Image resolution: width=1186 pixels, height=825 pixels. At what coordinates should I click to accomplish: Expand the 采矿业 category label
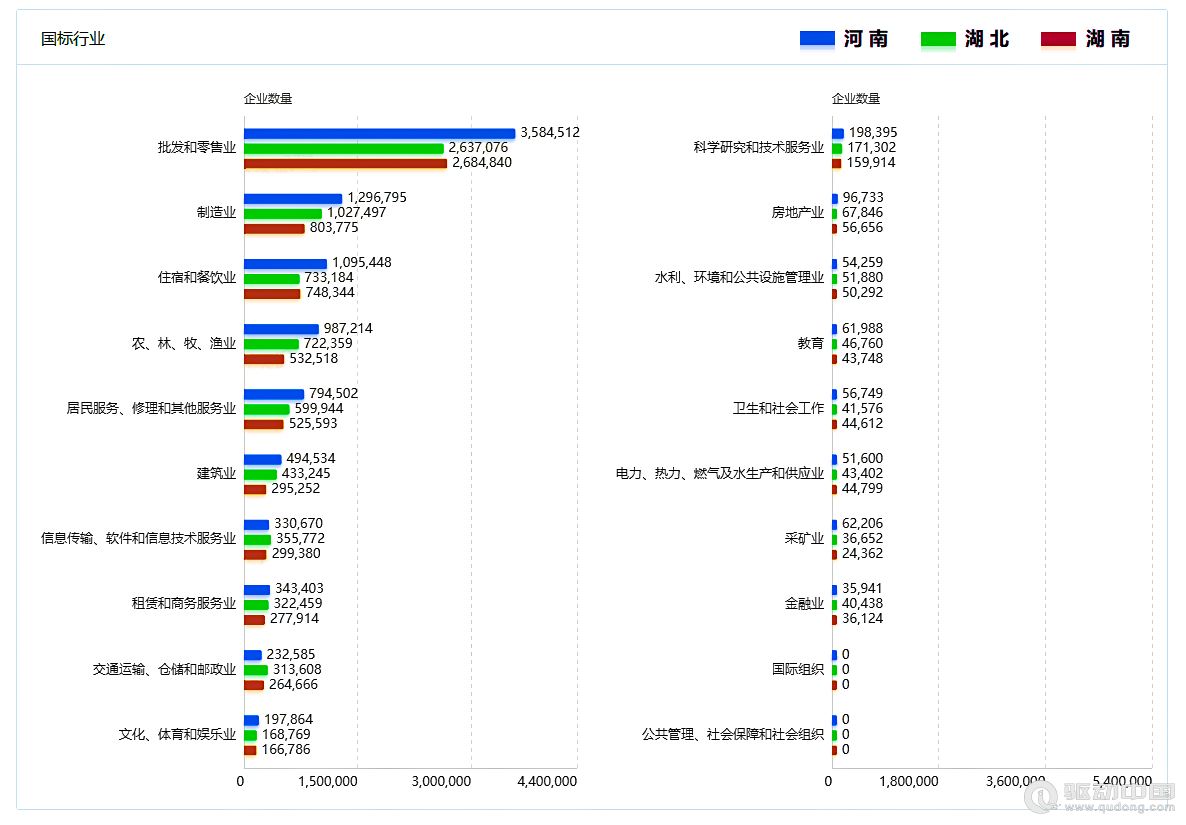(x=804, y=538)
